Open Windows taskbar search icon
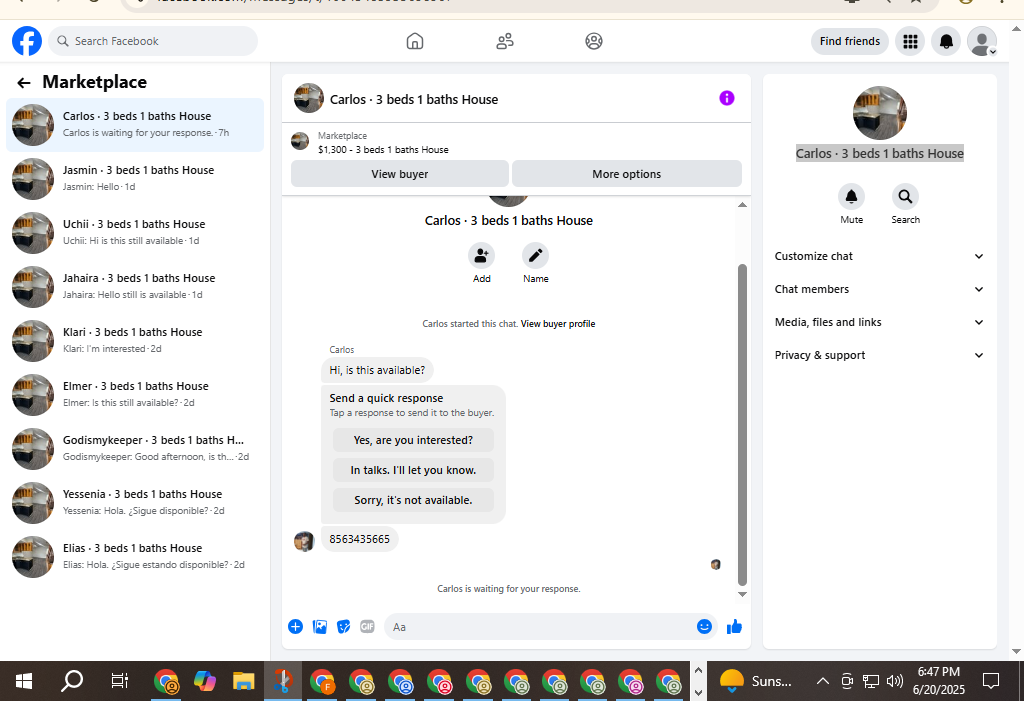The height and width of the screenshot is (701, 1024). [x=72, y=681]
